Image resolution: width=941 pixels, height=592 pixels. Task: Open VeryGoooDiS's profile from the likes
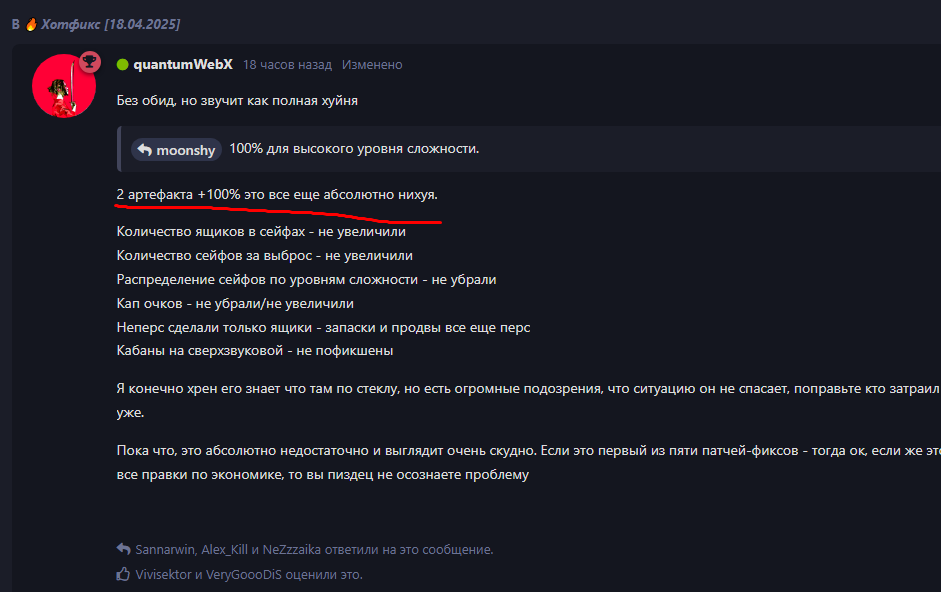[x=243, y=575]
